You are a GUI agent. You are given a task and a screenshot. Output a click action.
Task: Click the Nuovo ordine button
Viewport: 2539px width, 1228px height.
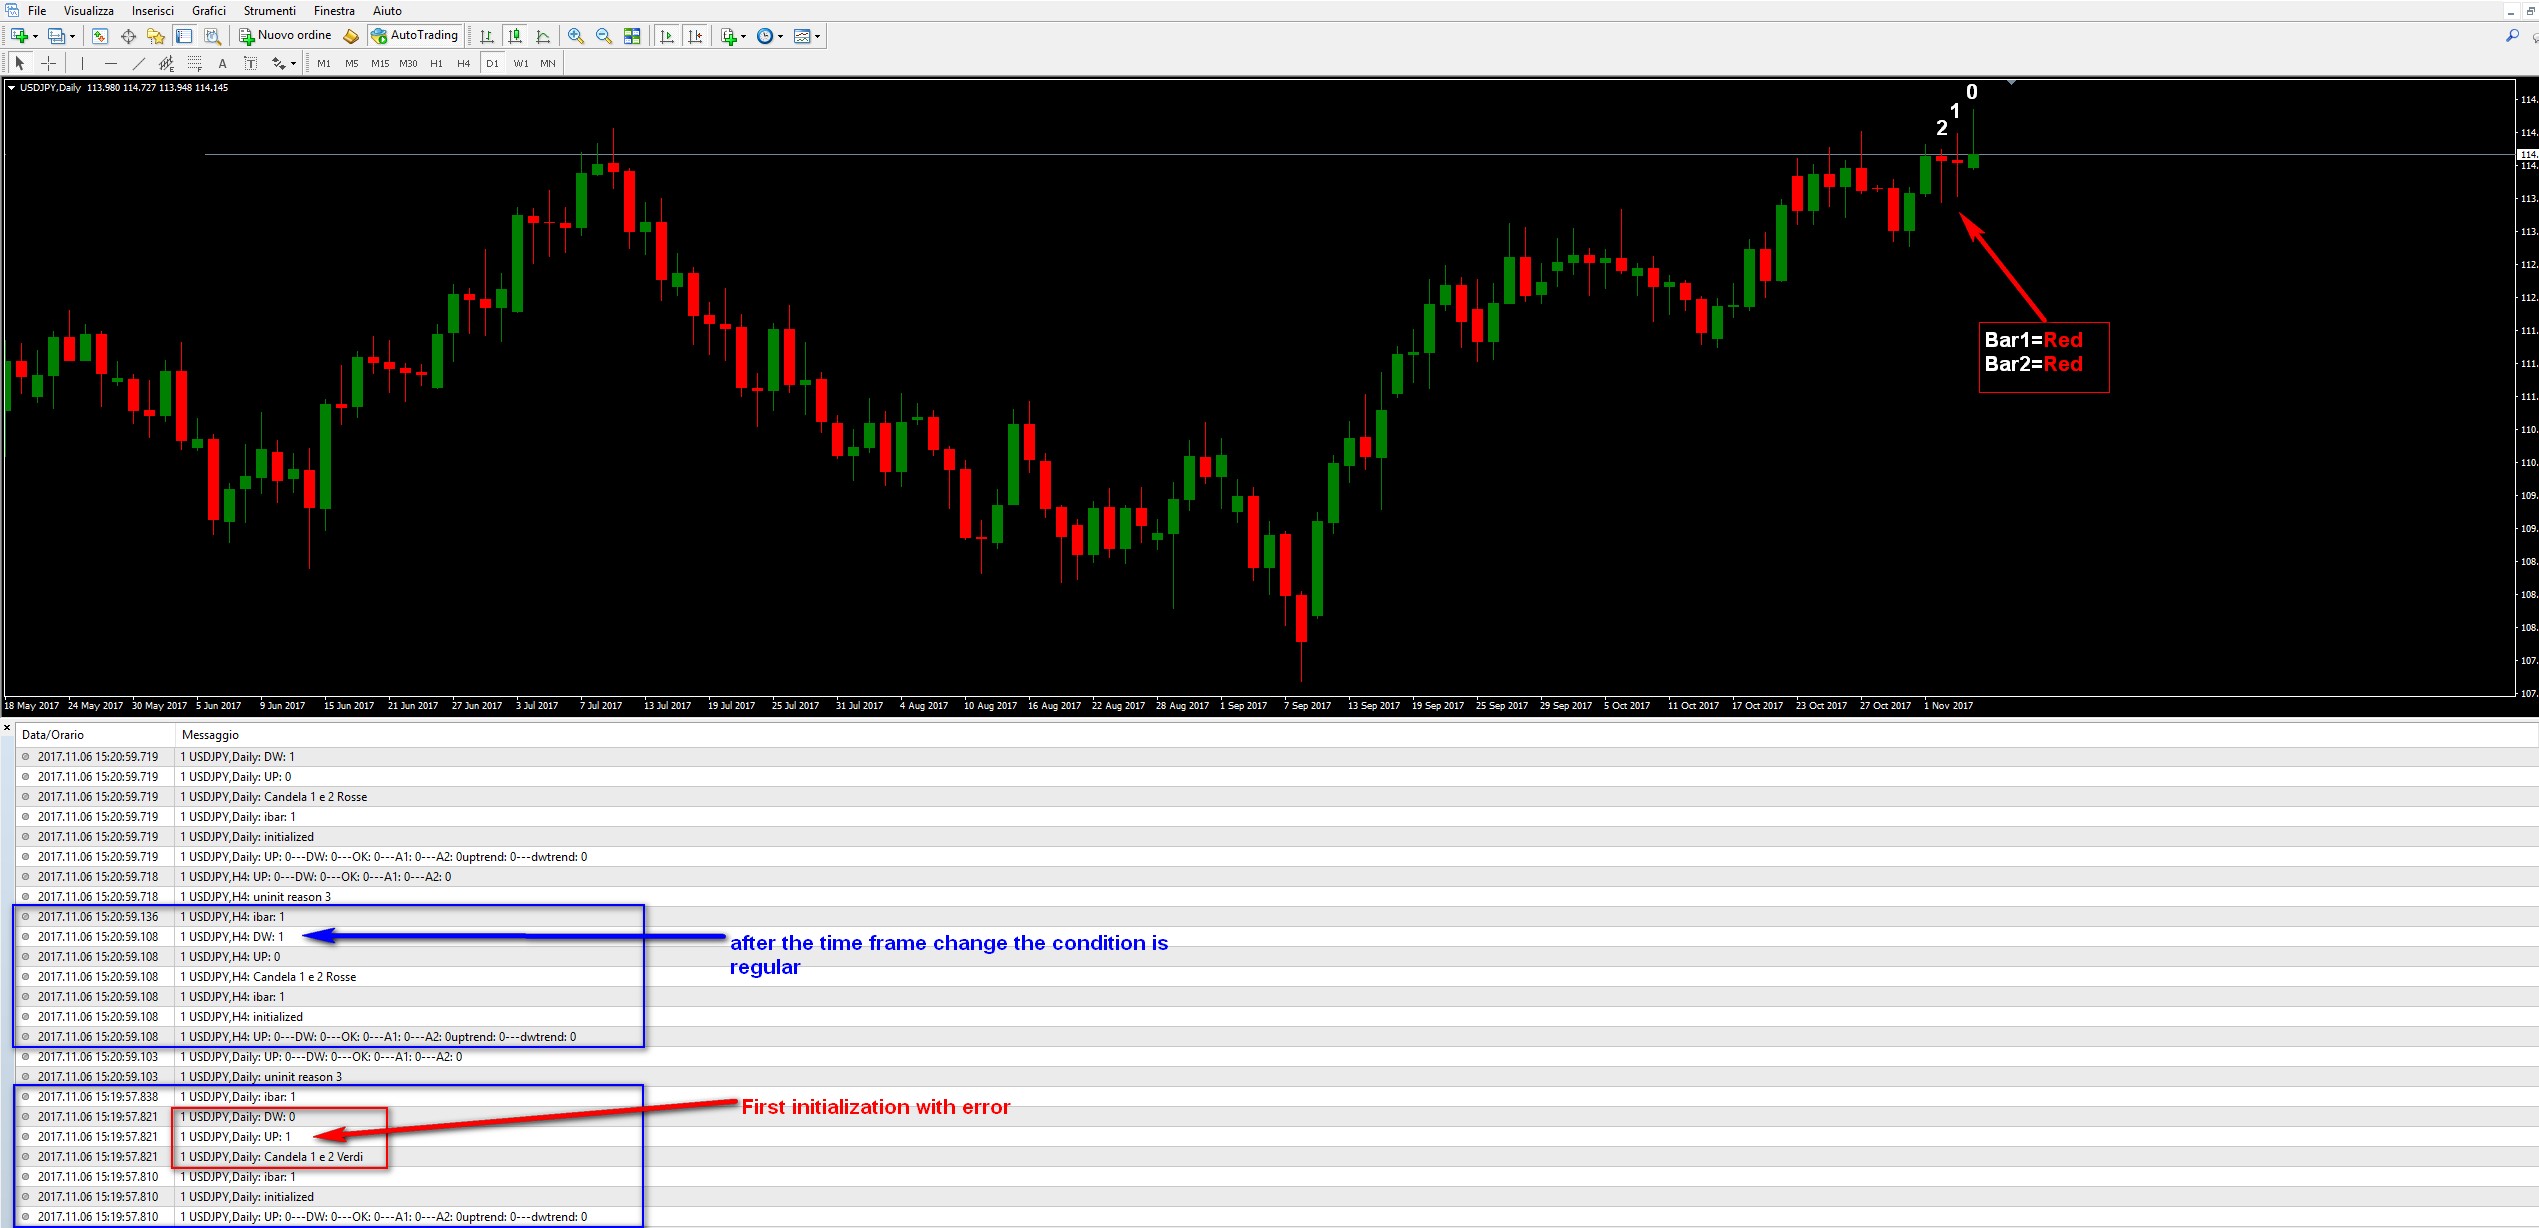tap(286, 36)
